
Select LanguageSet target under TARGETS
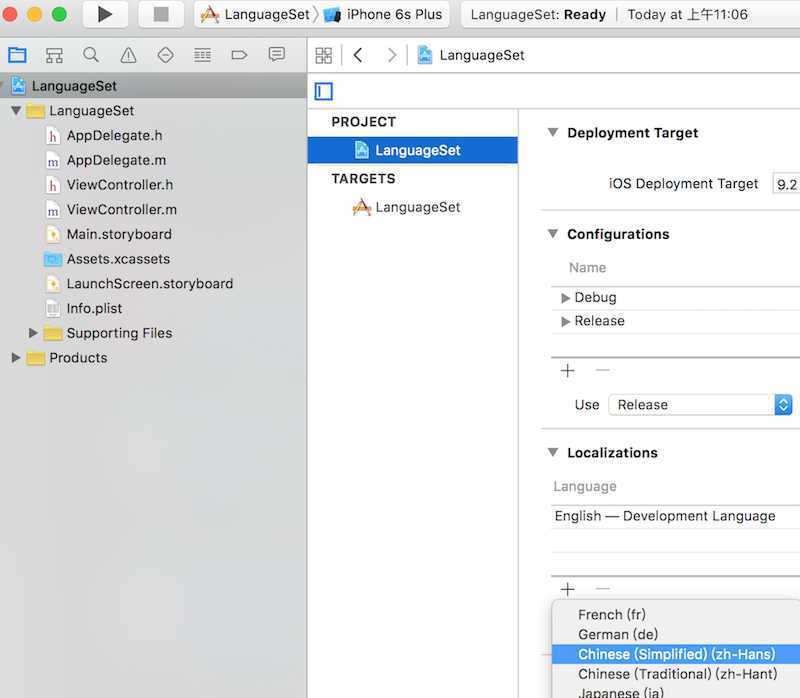pyautogui.click(x=412, y=207)
